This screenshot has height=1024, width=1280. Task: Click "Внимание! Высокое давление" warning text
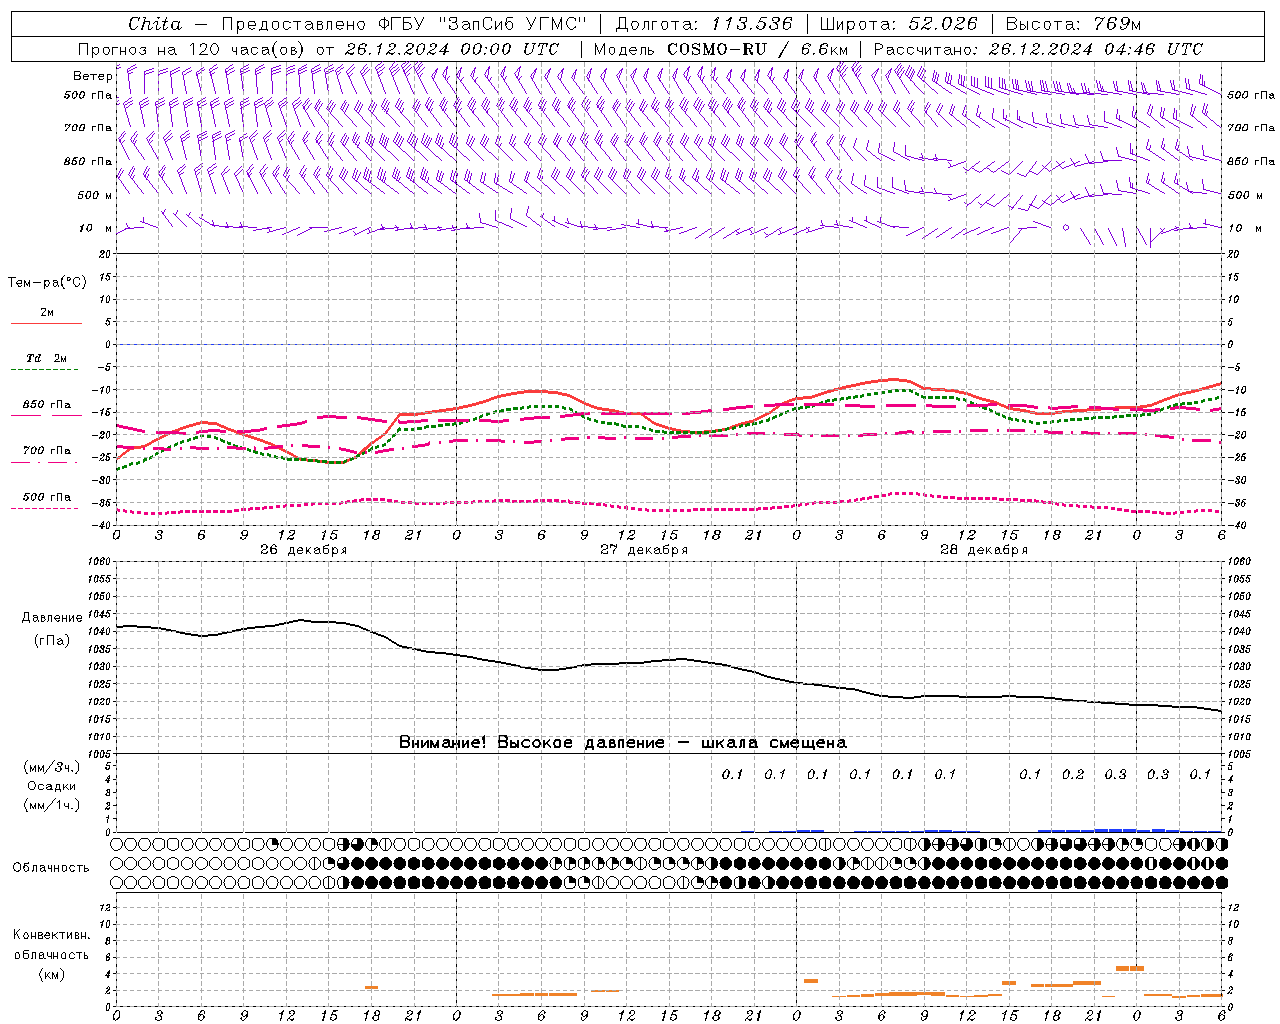532,743
